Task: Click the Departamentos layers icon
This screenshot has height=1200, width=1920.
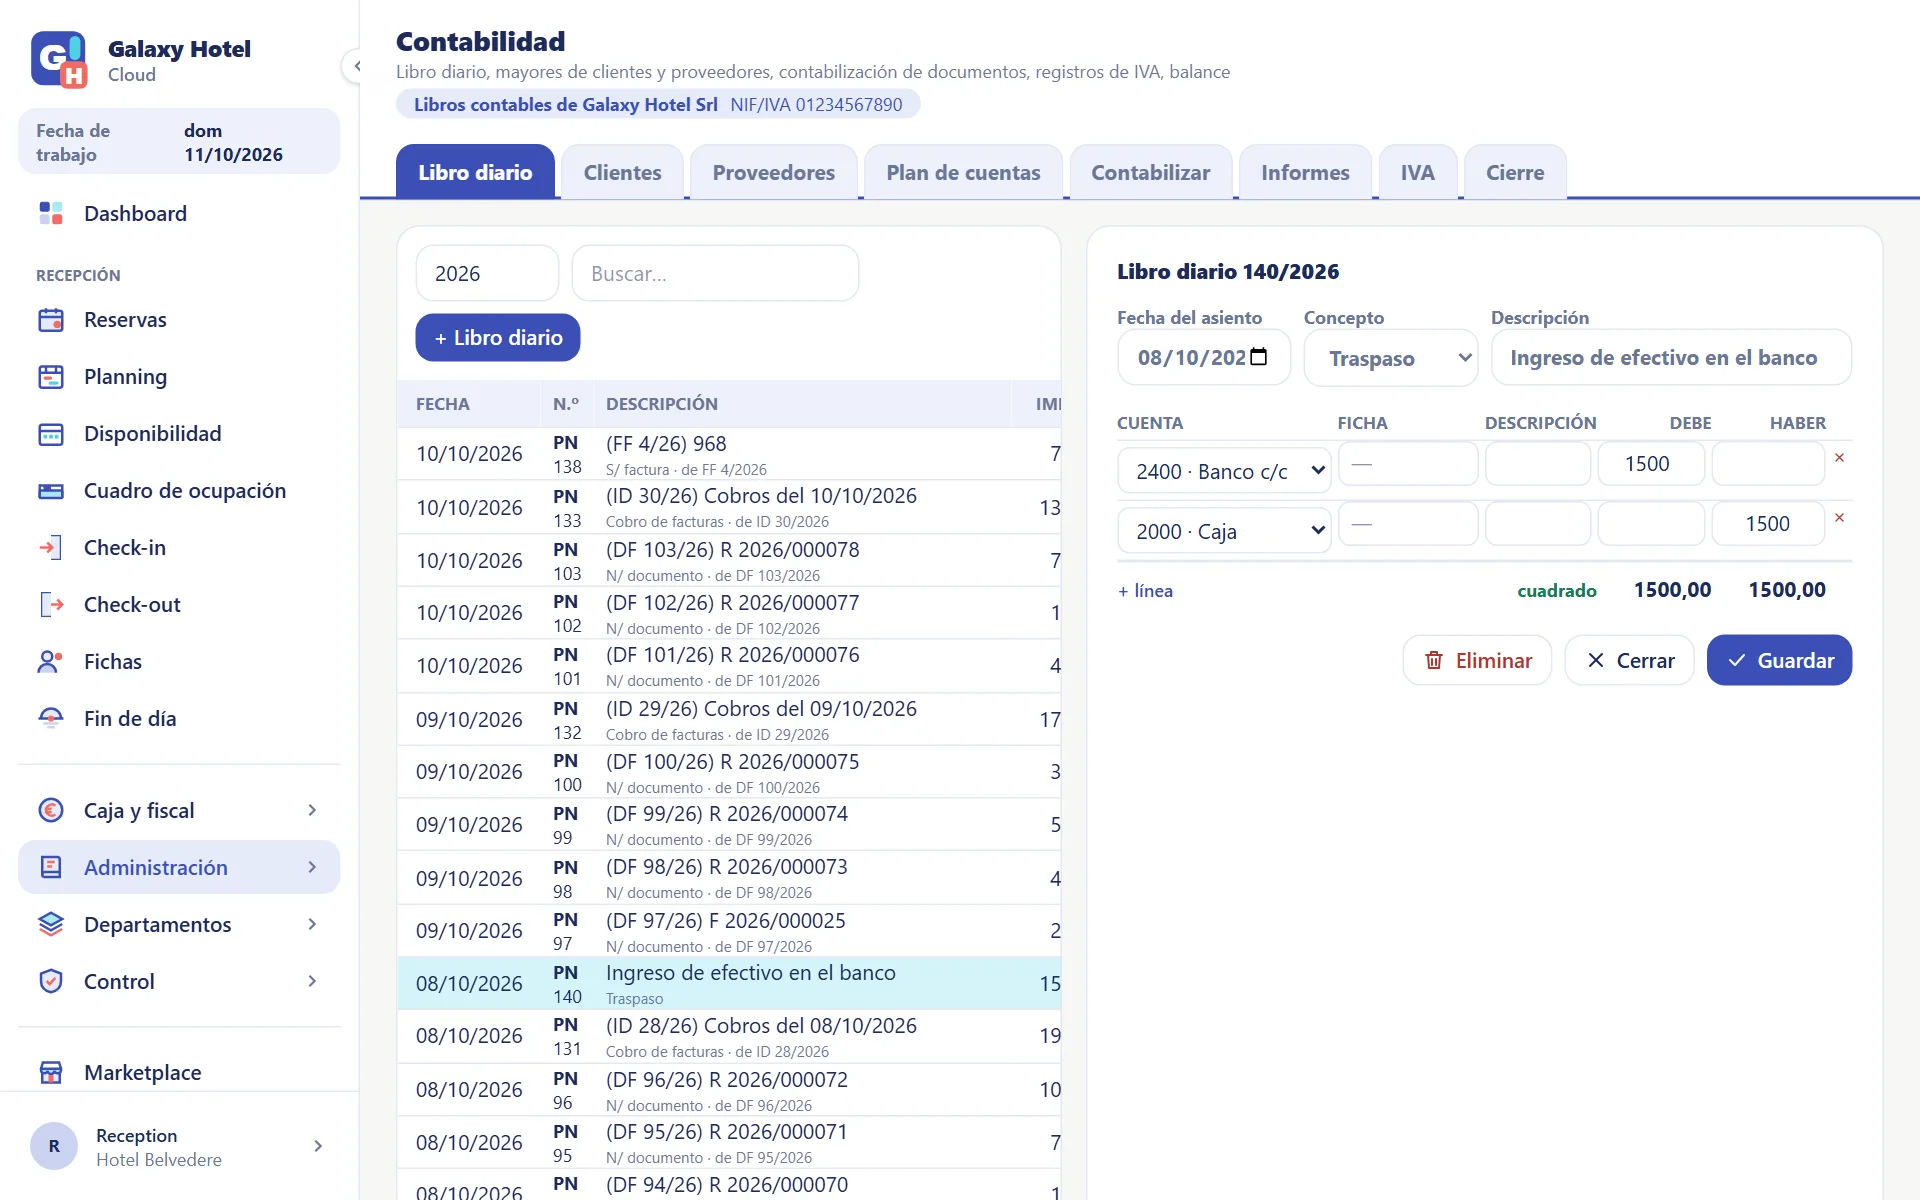Action: pyautogui.click(x=51, y=924)
